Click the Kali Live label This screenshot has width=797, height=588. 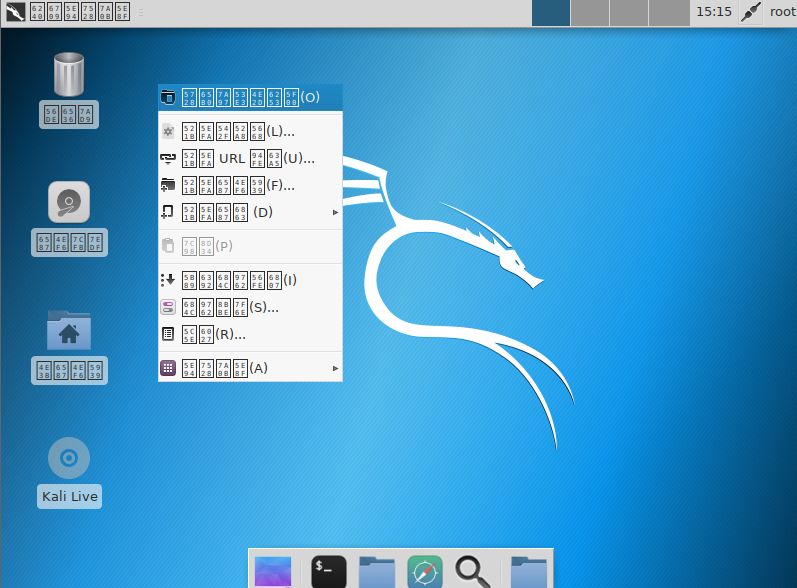click(70, 497)
